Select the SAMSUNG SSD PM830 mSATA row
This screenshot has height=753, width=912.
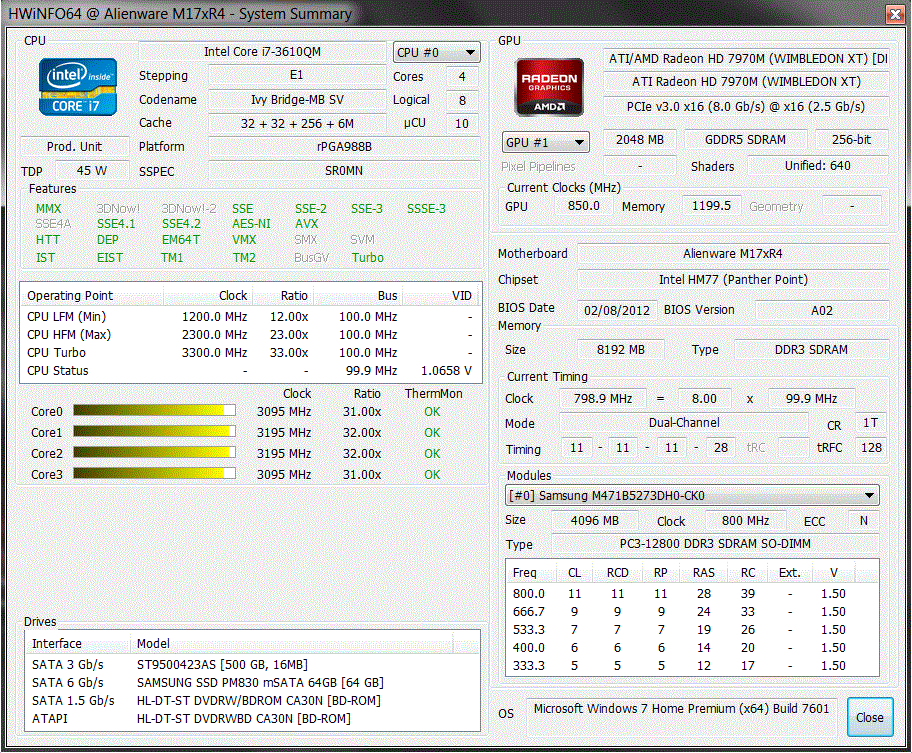pyautogui.click(x=253, y=683)
